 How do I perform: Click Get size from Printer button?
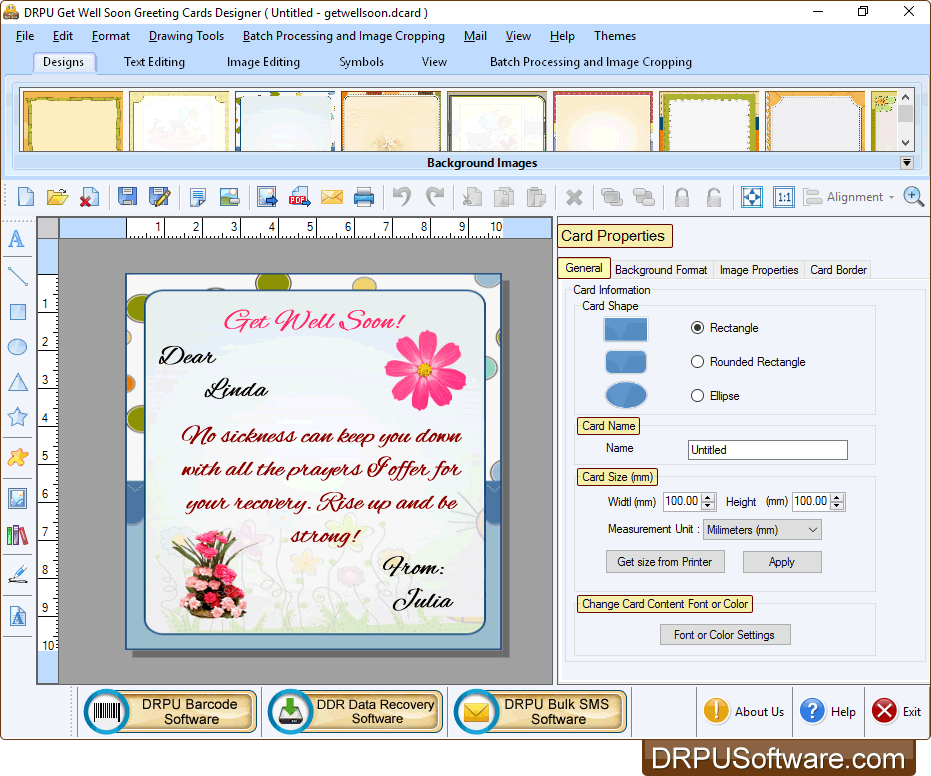(665, 562)
